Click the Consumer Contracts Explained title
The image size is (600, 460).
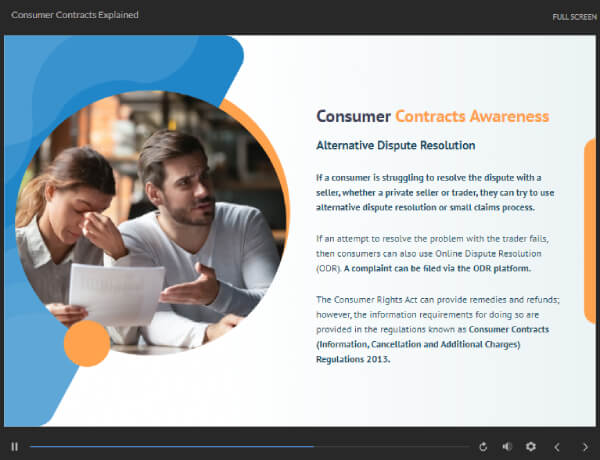pyautogui.click(x=75, y=15)
